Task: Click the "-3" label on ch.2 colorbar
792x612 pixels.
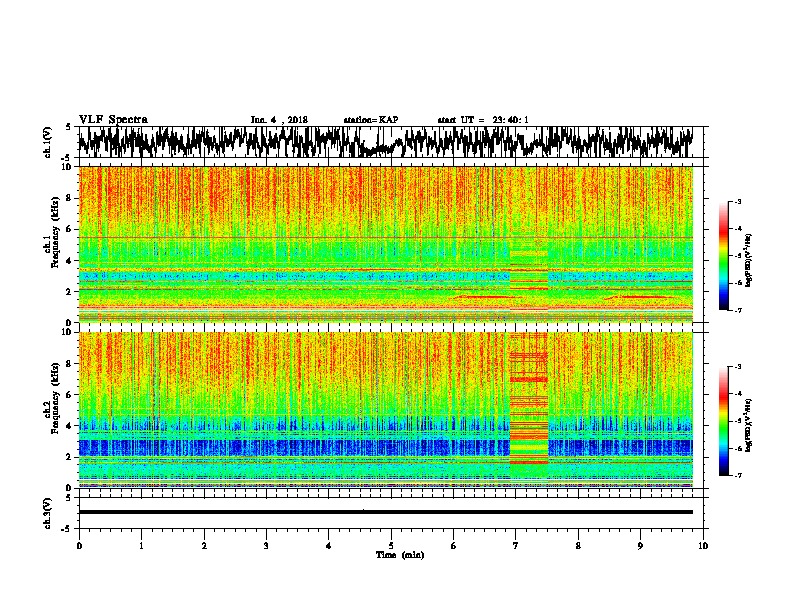Action: (737, 367)
